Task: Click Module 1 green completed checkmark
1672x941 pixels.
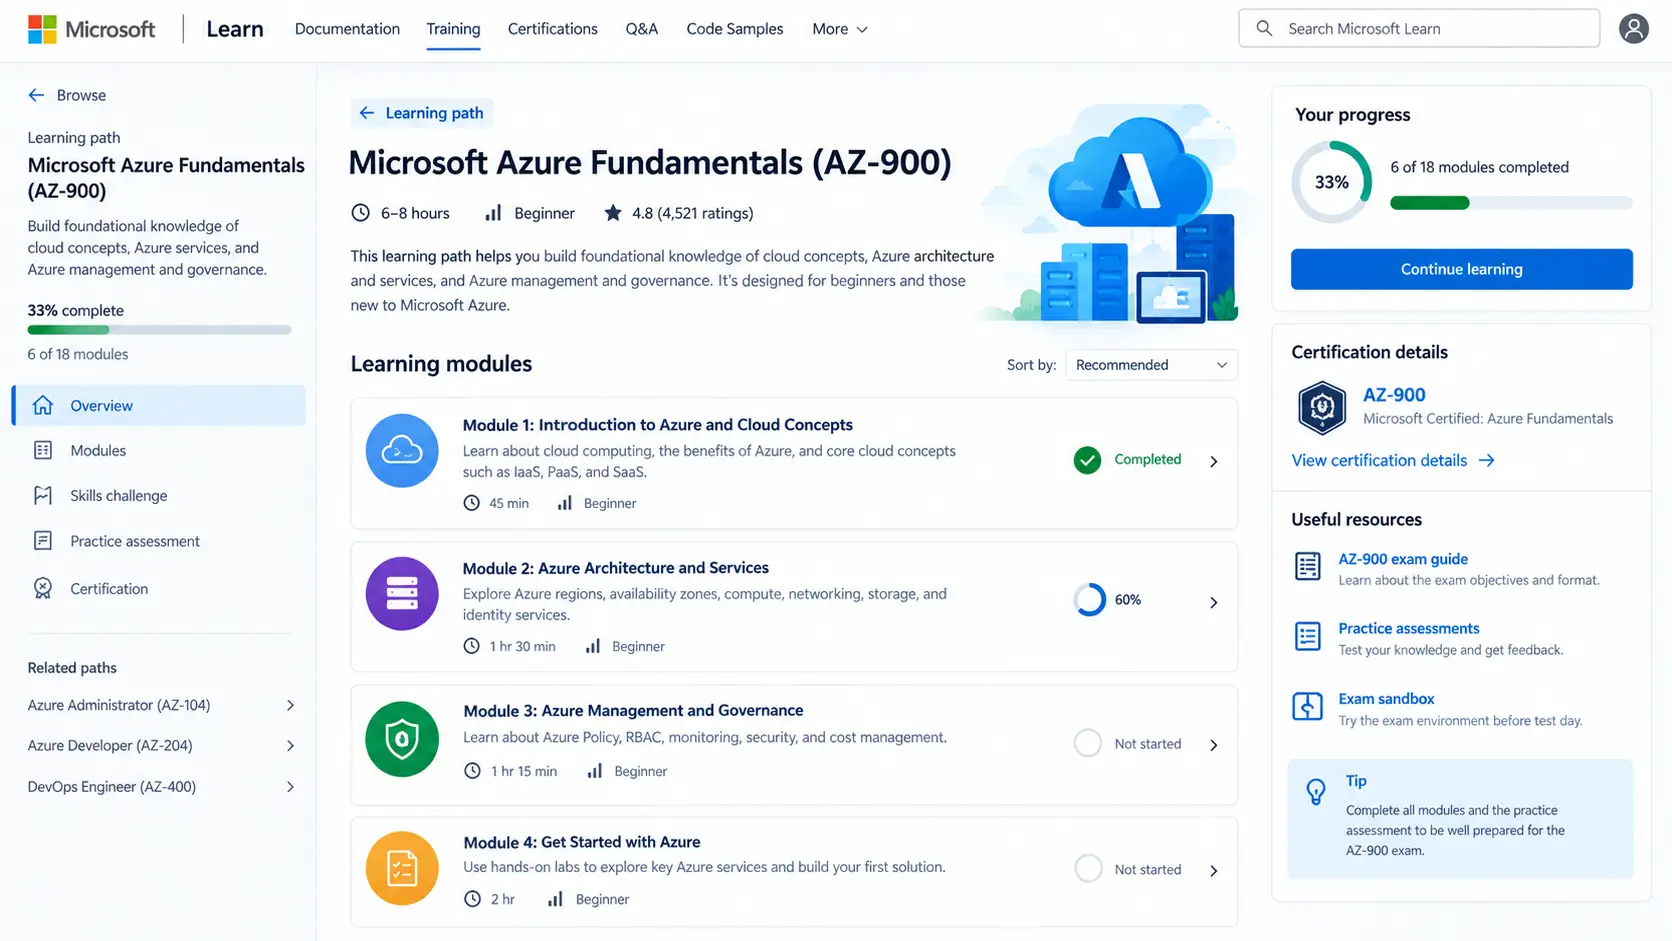Action: (x=1087, y=460)
